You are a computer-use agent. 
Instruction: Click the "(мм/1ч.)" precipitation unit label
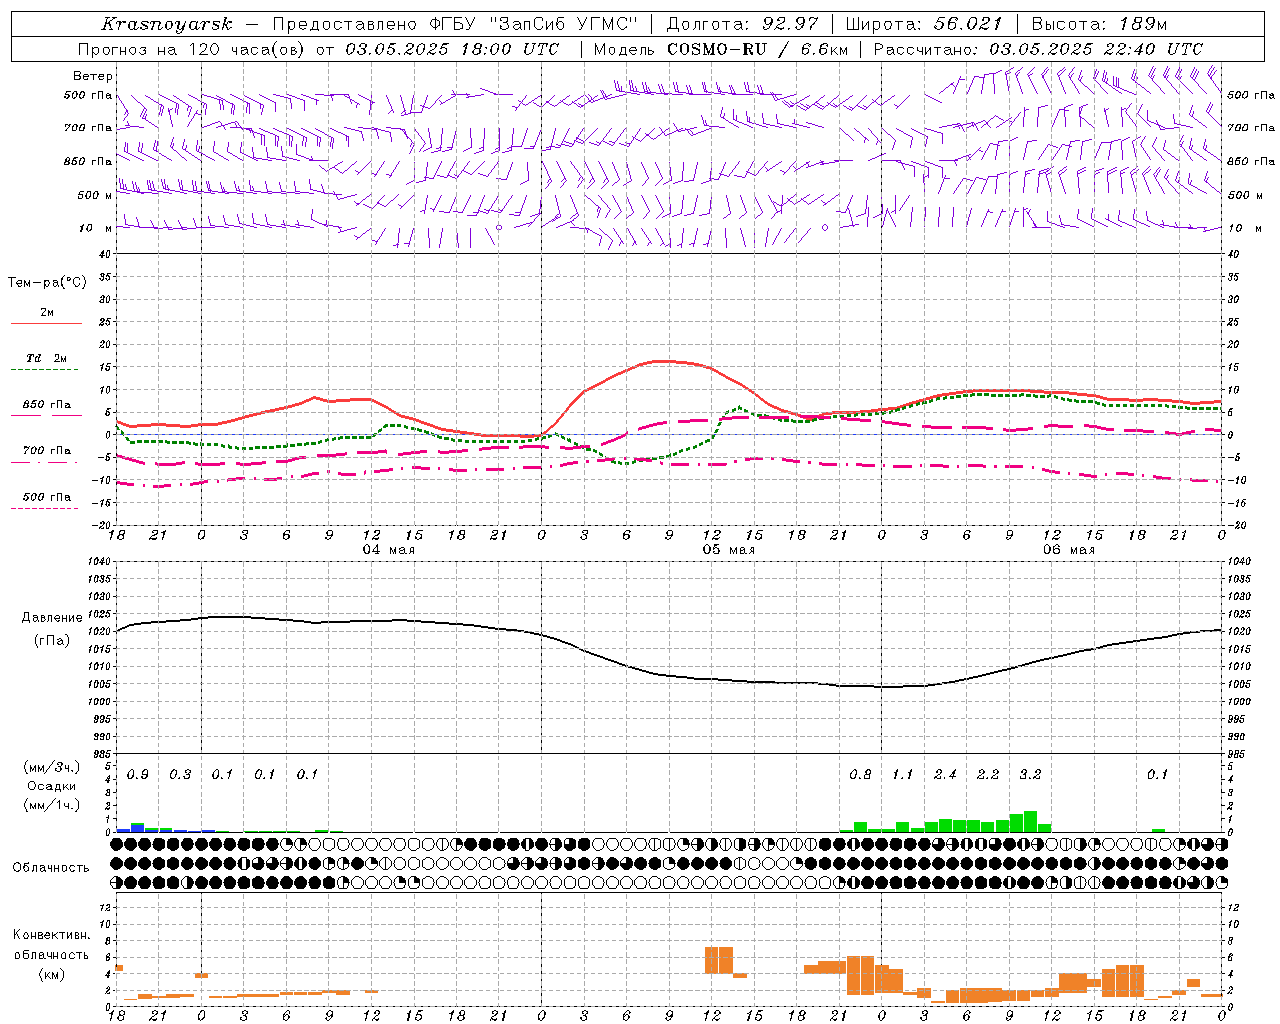pos(52,804)
